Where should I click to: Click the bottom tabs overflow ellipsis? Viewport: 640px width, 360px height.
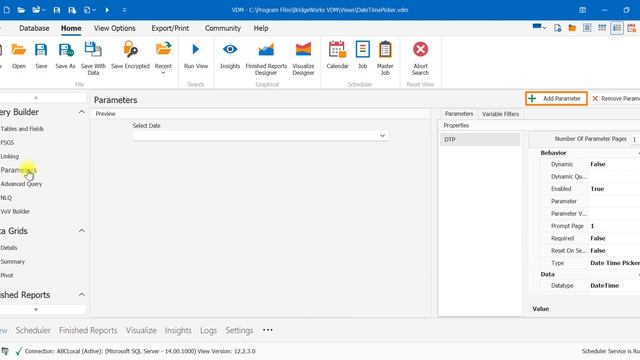click(x=268, y=330)
